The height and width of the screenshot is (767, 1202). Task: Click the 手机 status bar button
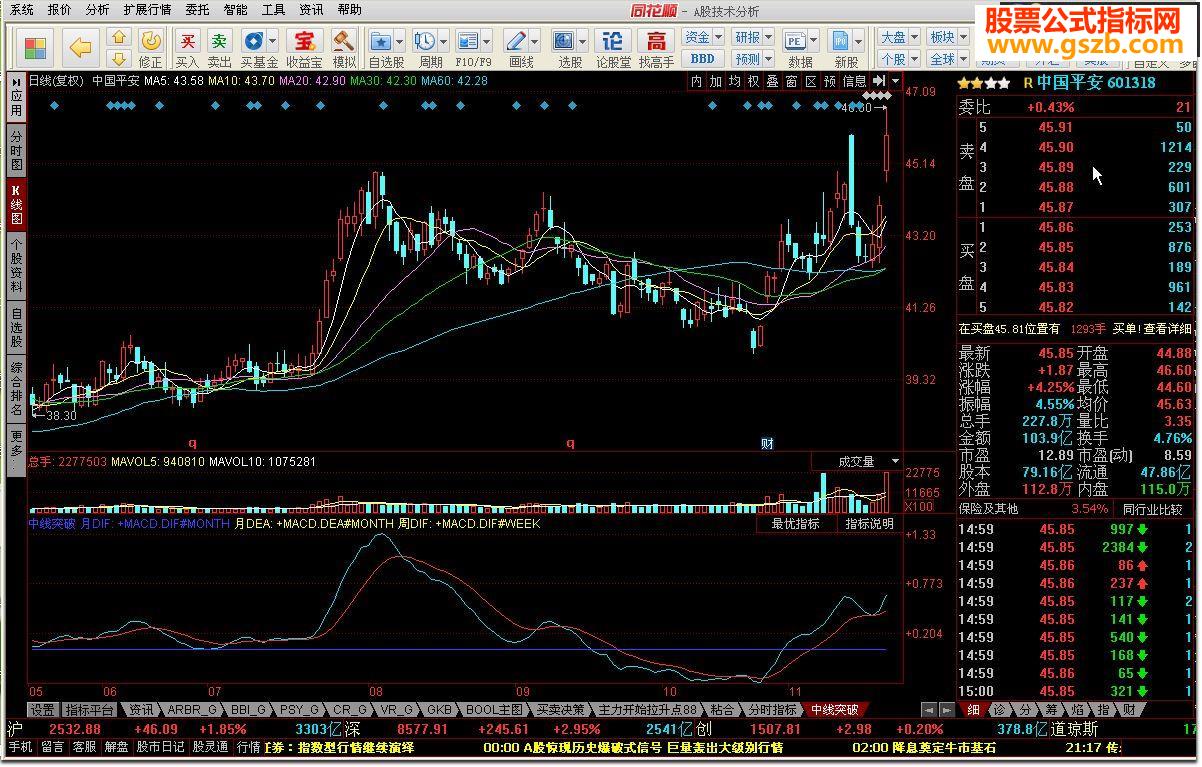coord(21,747)
